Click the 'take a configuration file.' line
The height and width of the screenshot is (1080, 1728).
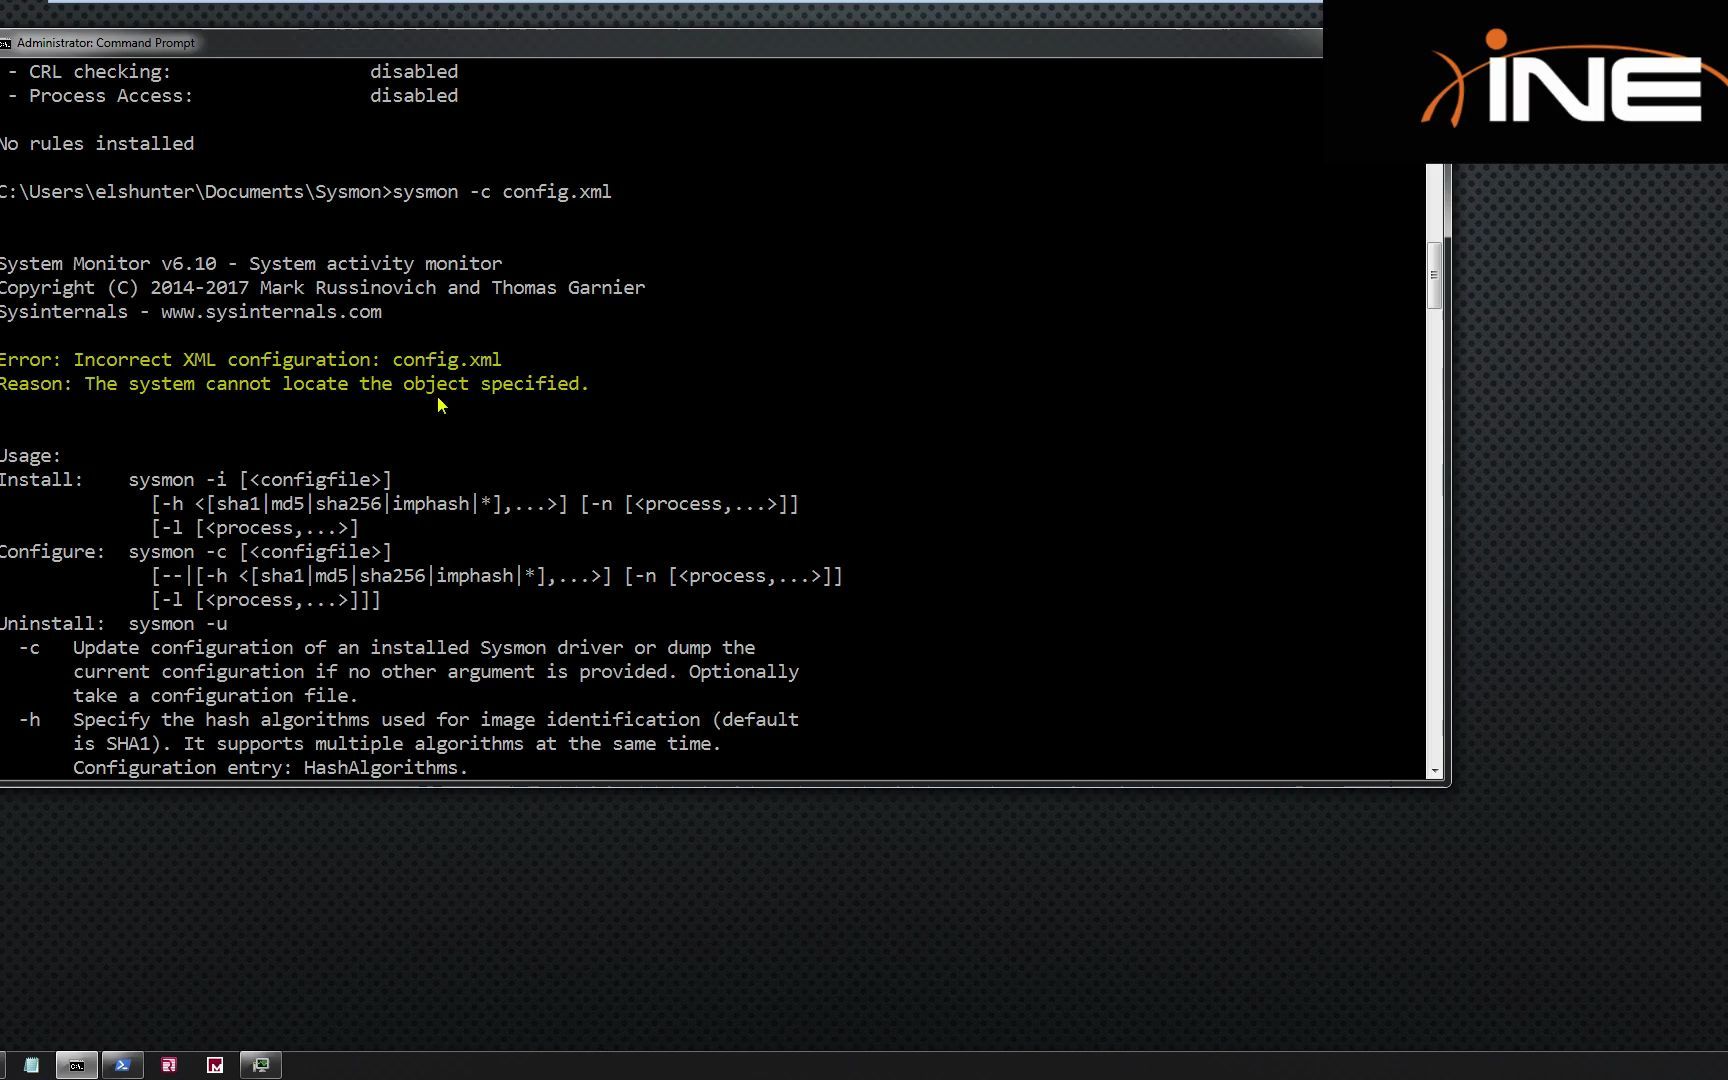215,696
